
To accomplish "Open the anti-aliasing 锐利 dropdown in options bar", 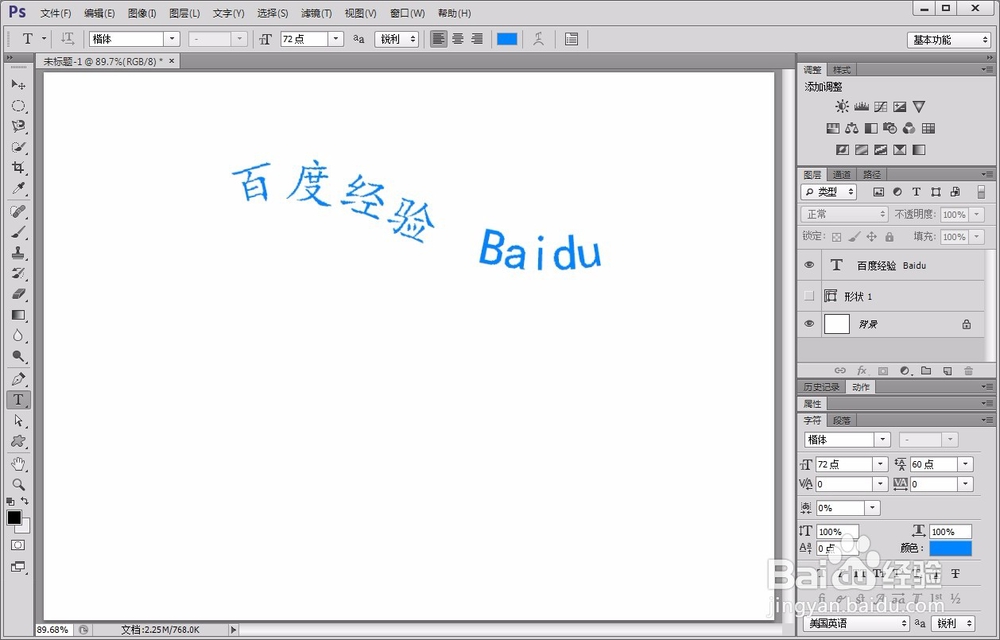I will tap(397, 39).
